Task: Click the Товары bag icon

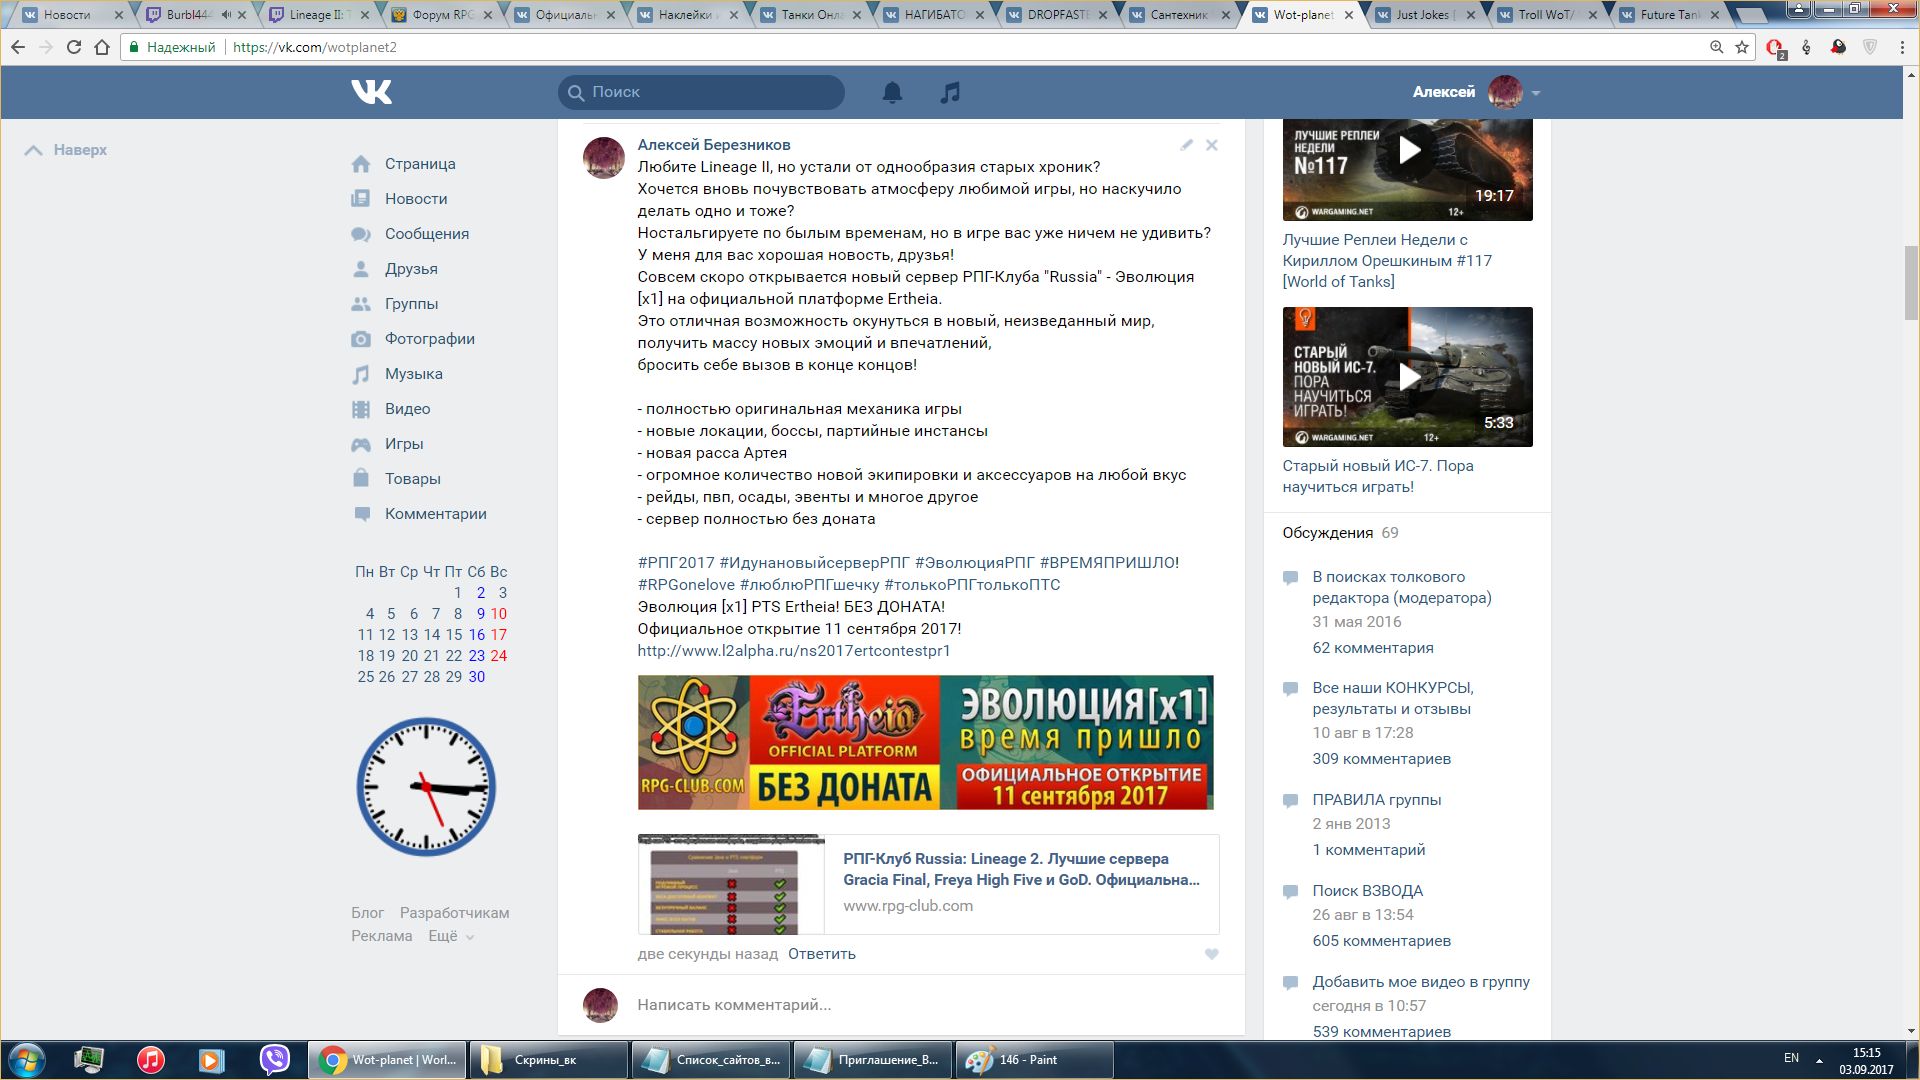Action: tap(361, 479)
